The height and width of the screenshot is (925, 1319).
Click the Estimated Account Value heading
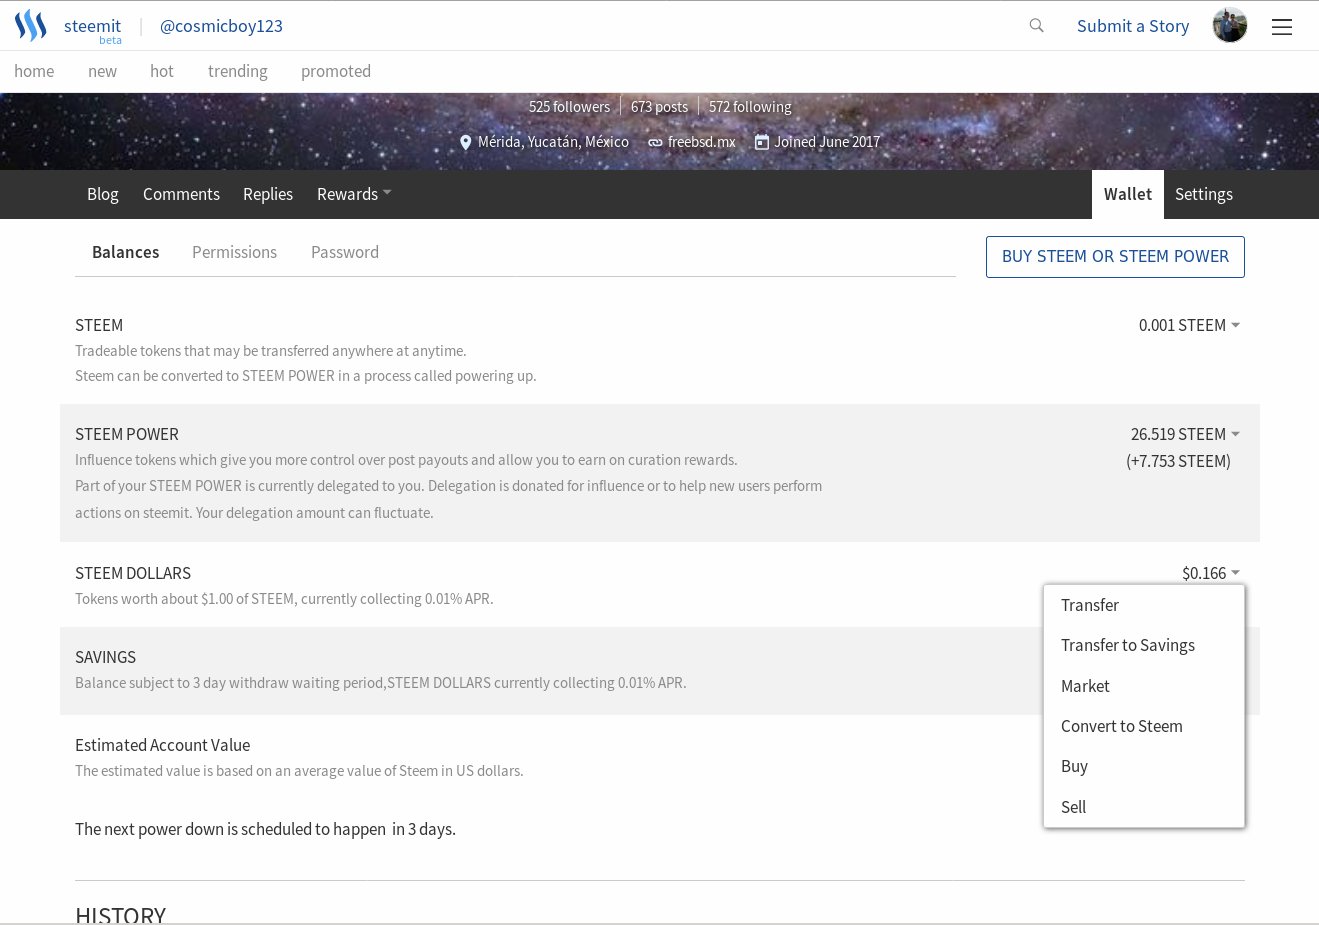[162, 745]
